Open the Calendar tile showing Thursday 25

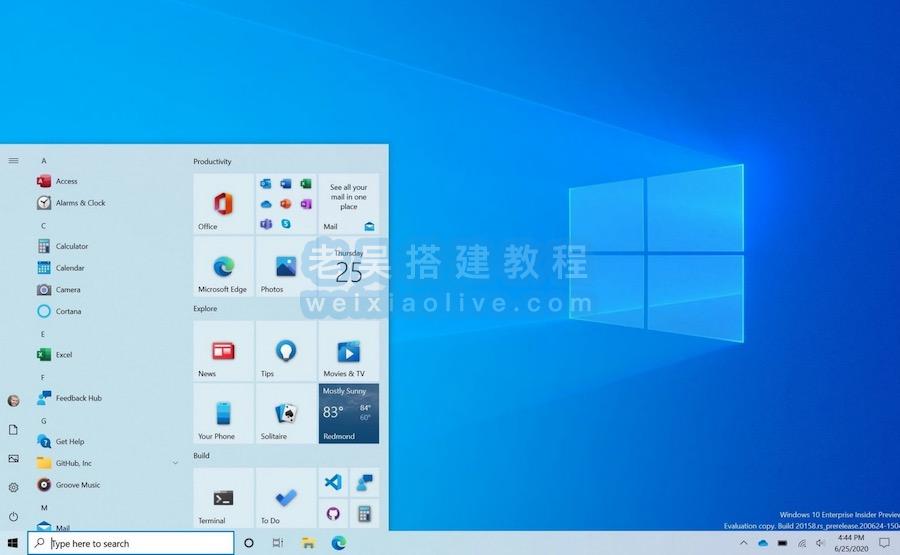click(348, 267)
